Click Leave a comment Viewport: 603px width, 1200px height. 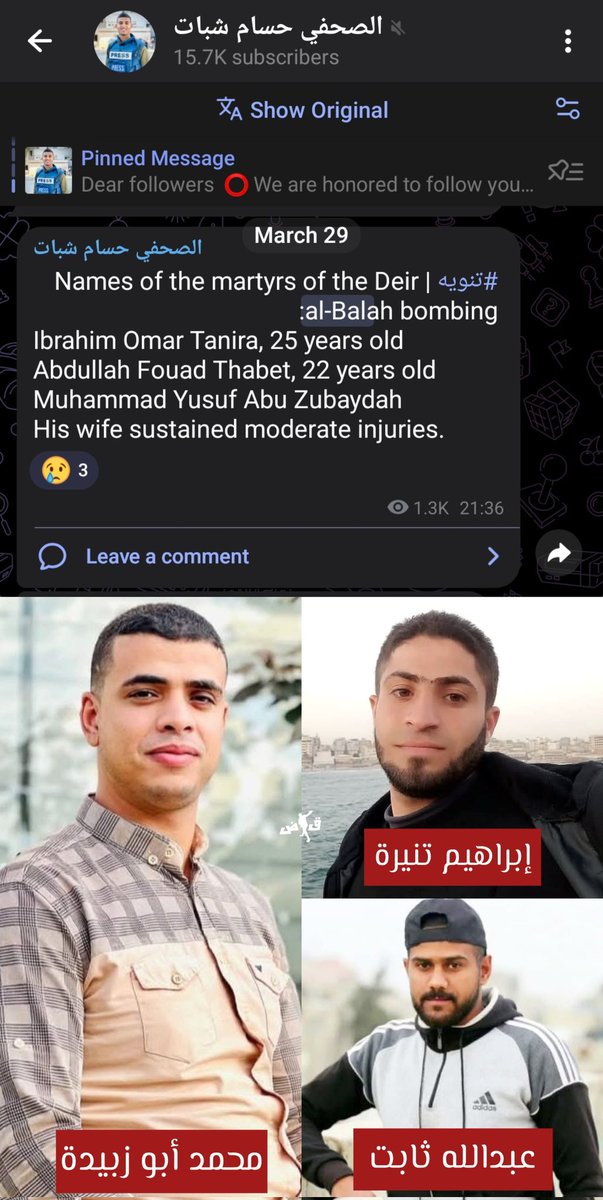[x=167, y=556]
